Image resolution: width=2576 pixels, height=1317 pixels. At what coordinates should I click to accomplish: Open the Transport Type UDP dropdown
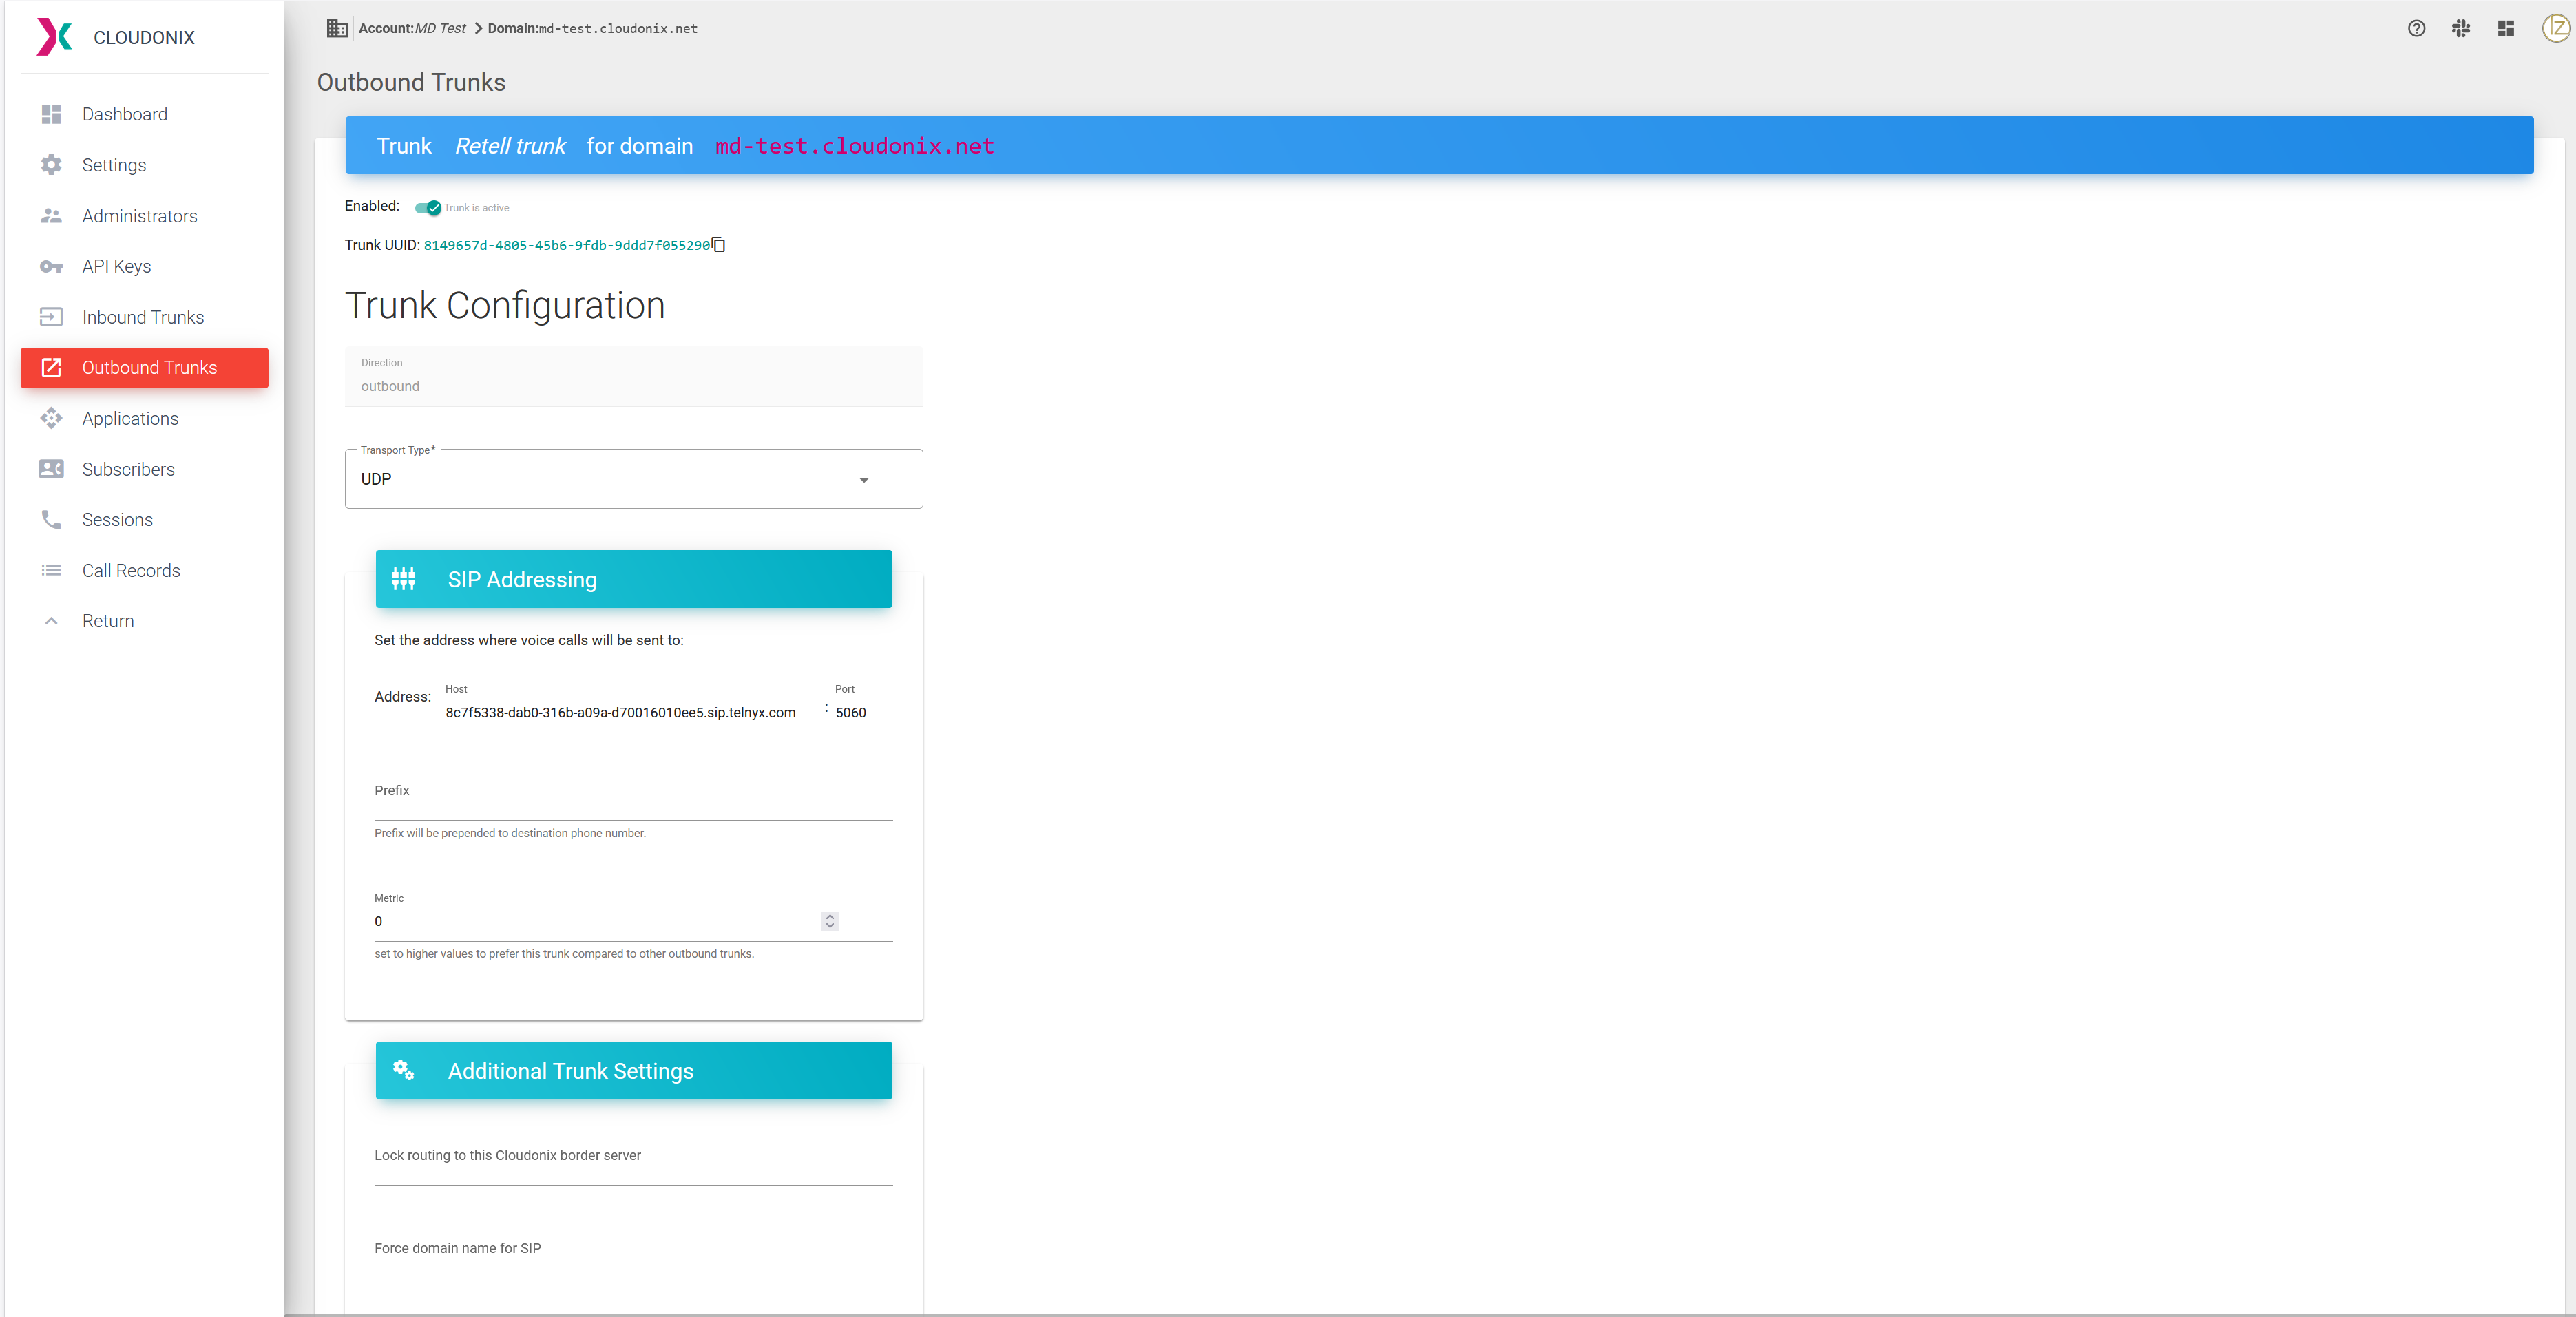tap(633, 480)
